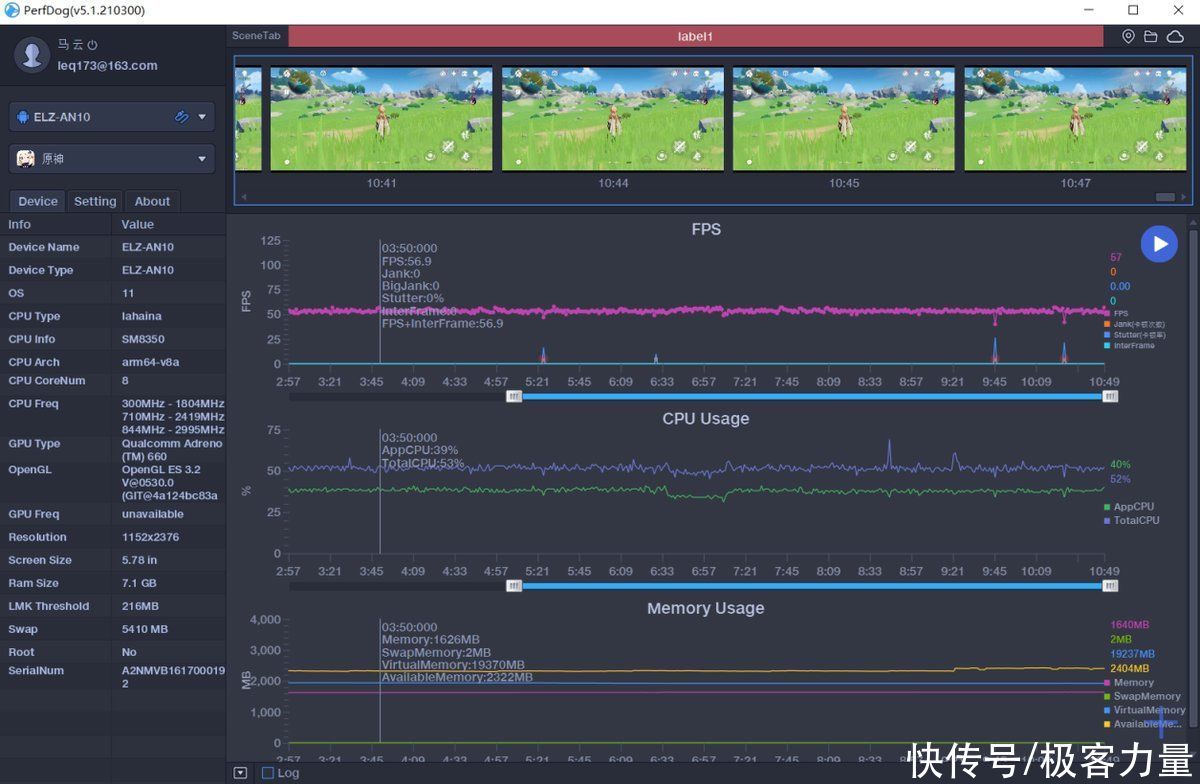Toggle the TotalCPU legend series
The height and width of the screenshot is (784, 1200).
pyautogui.click(x=1132, y=520)
